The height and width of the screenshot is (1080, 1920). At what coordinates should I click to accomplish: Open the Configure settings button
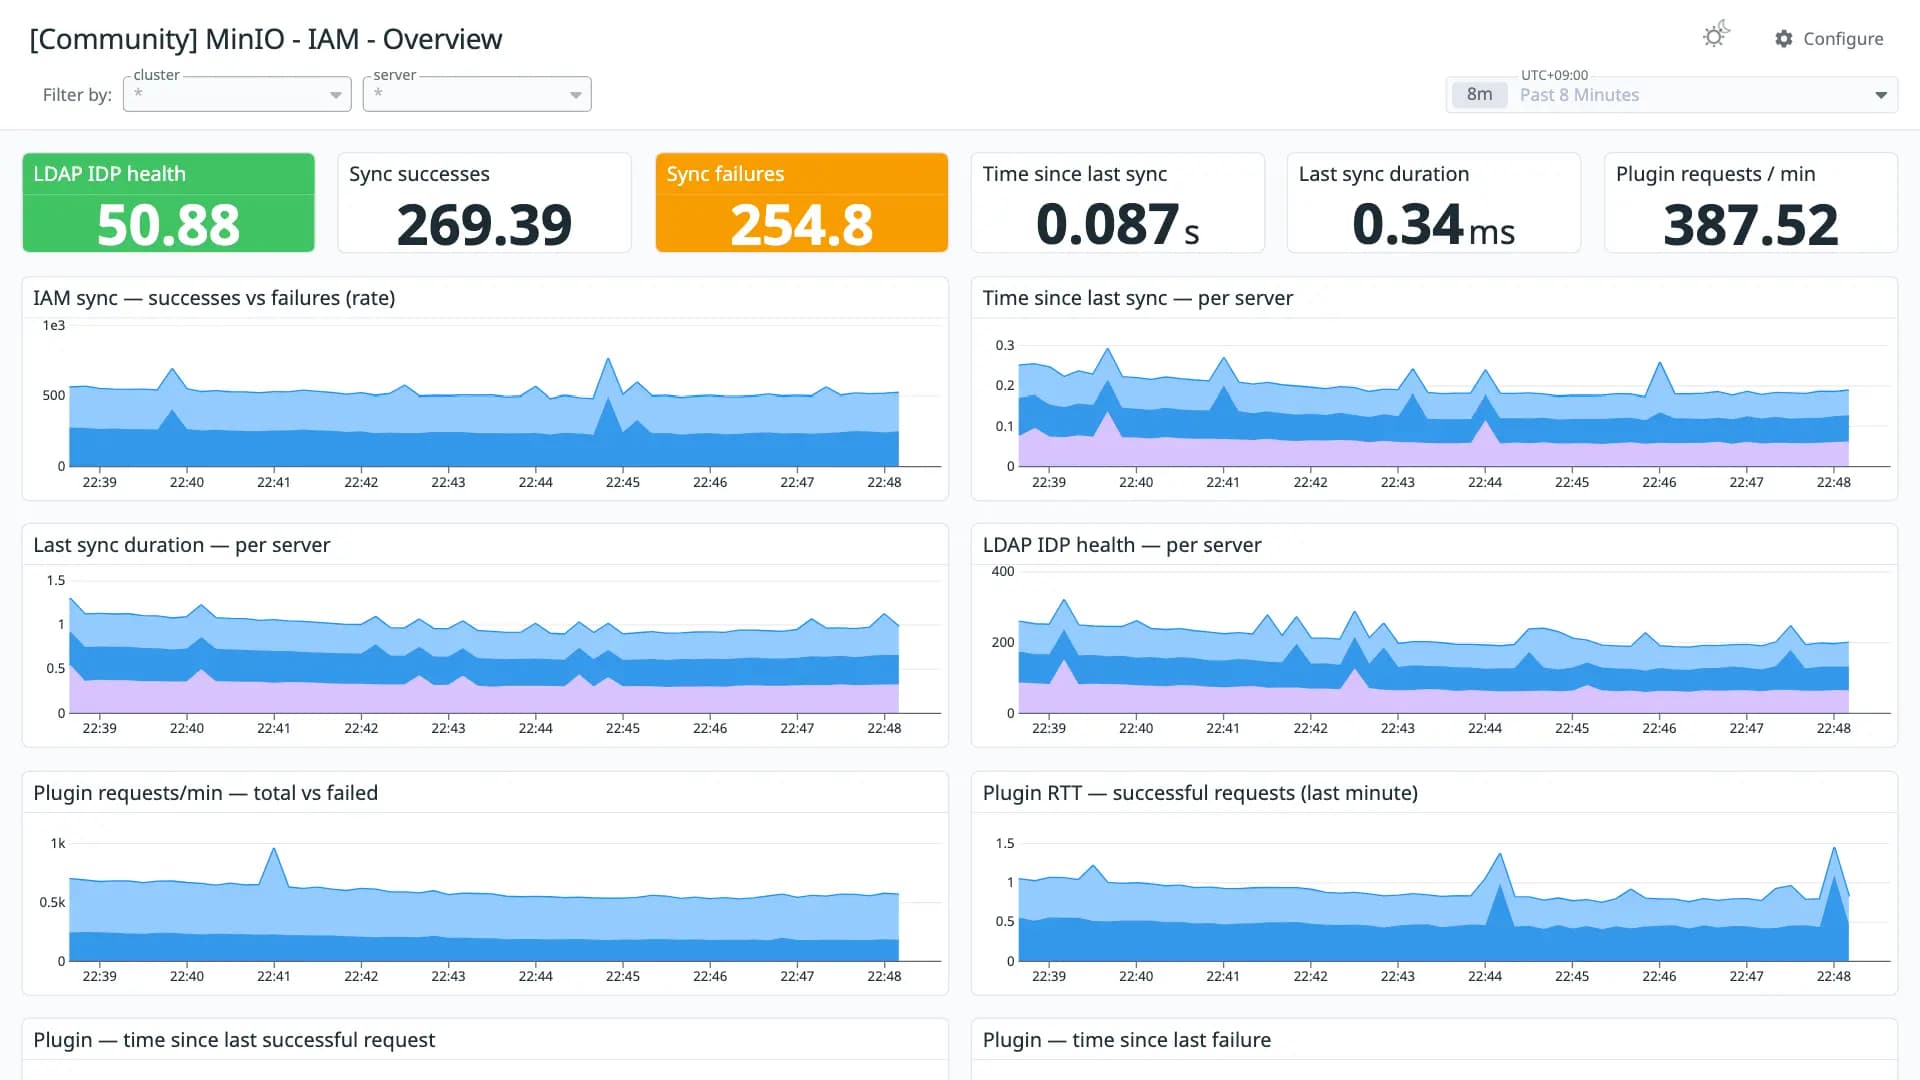1829,39
